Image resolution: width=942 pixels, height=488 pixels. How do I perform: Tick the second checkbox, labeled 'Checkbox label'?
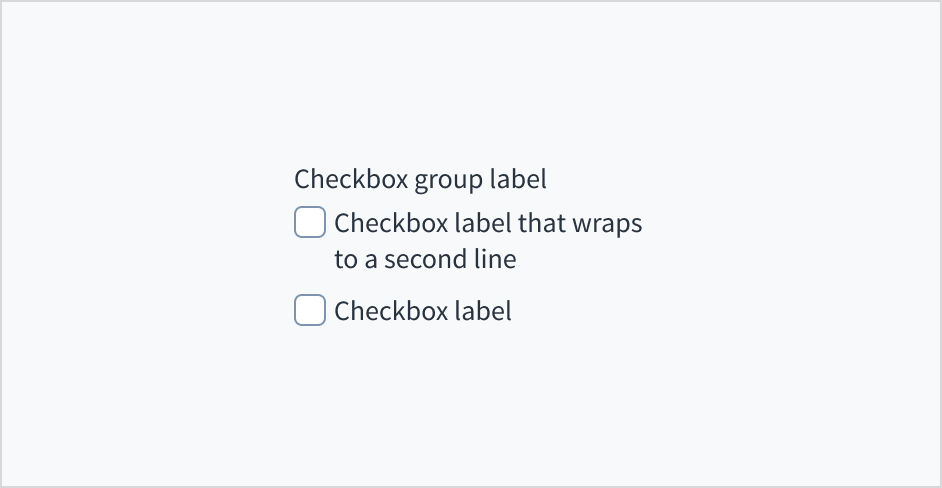click(x=310, y=310)
